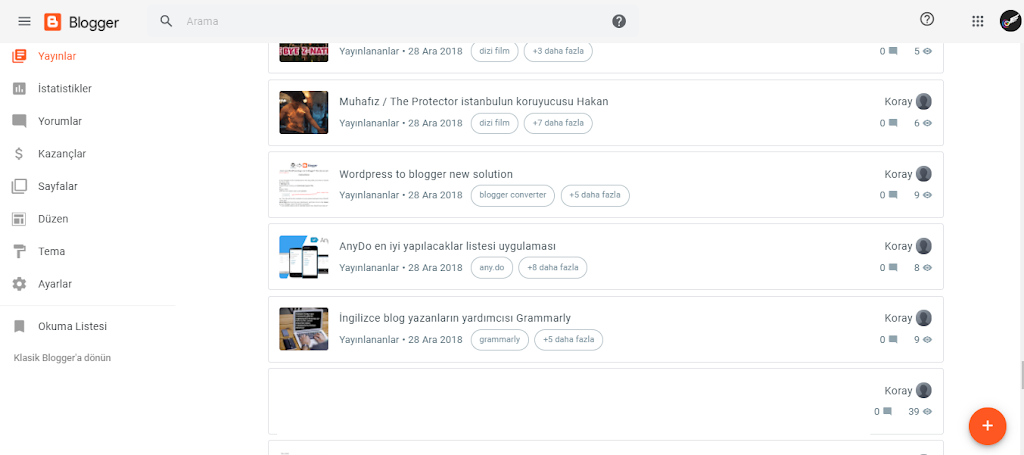Click Koray author avatar on Wordpress post
This screenshot has height=455, width=1024.
(x=923, y=174)
